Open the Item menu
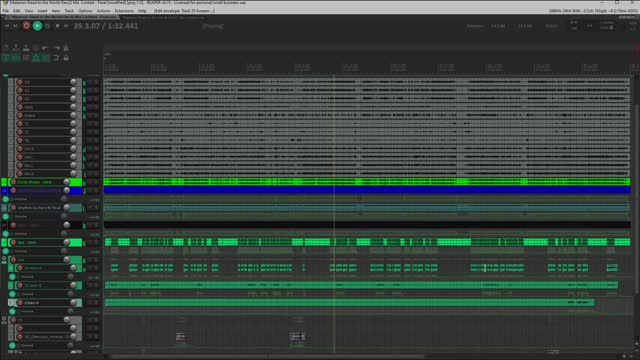This screenshot has height=360, width=640. 56,11
